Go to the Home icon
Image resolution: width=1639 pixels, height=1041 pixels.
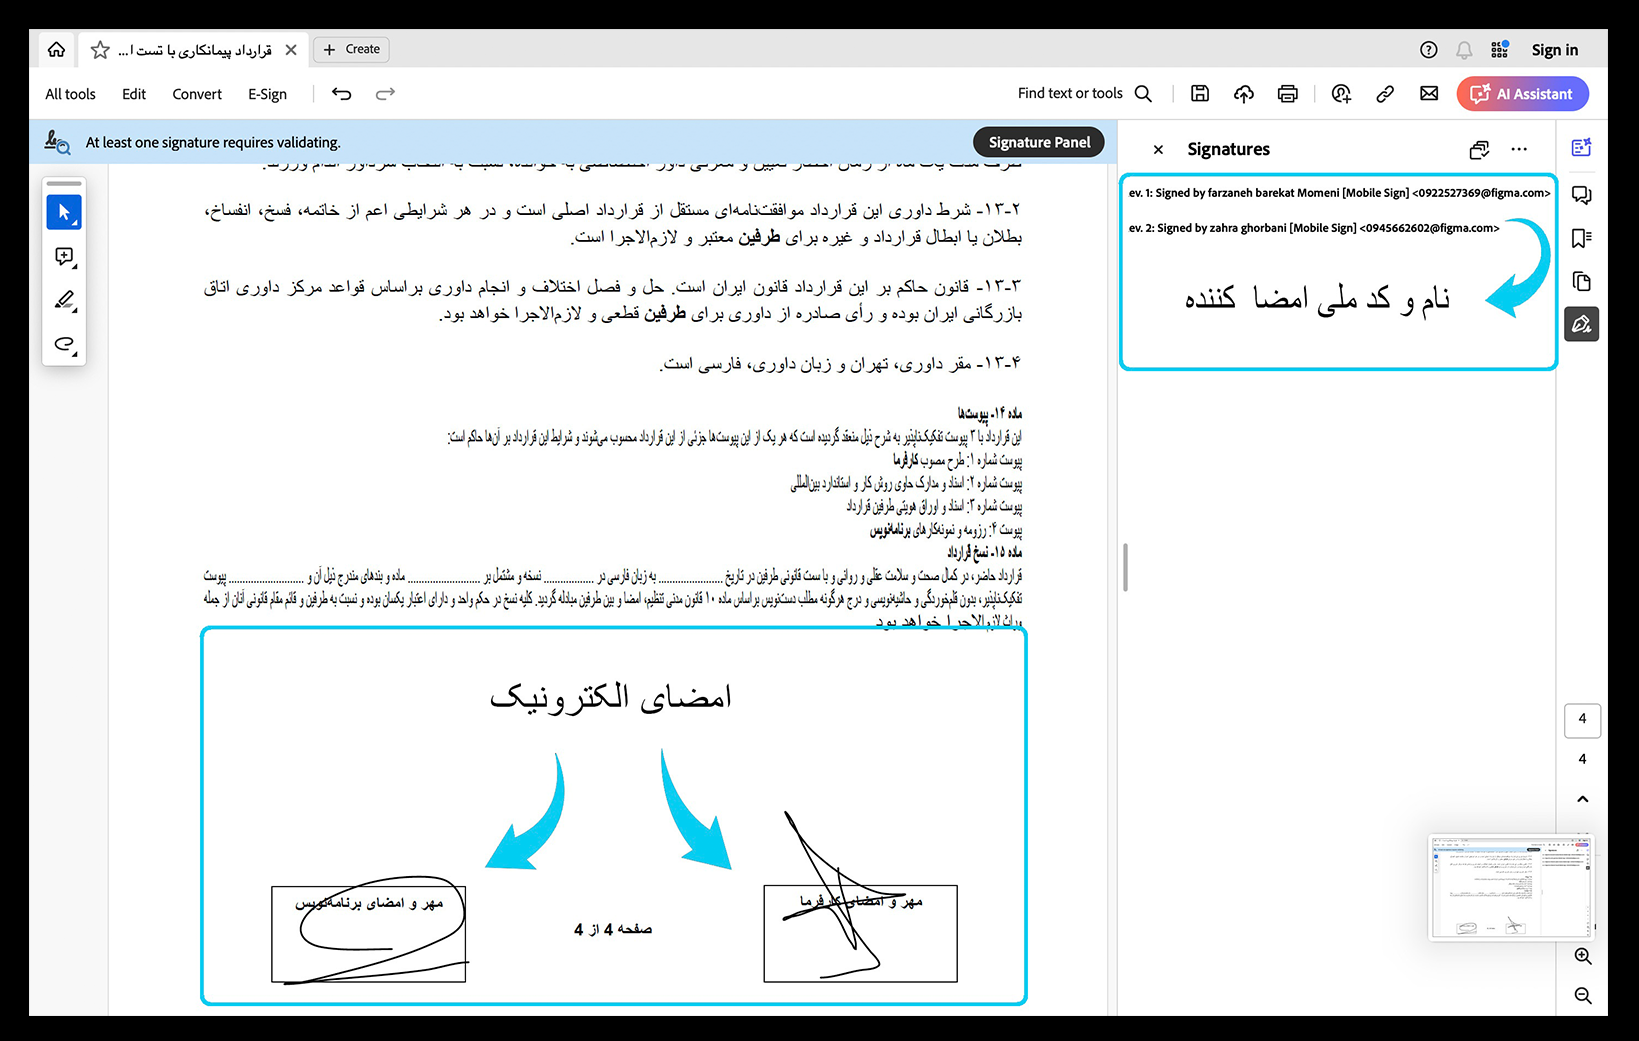pyautogui.click(x=57, y=49)
